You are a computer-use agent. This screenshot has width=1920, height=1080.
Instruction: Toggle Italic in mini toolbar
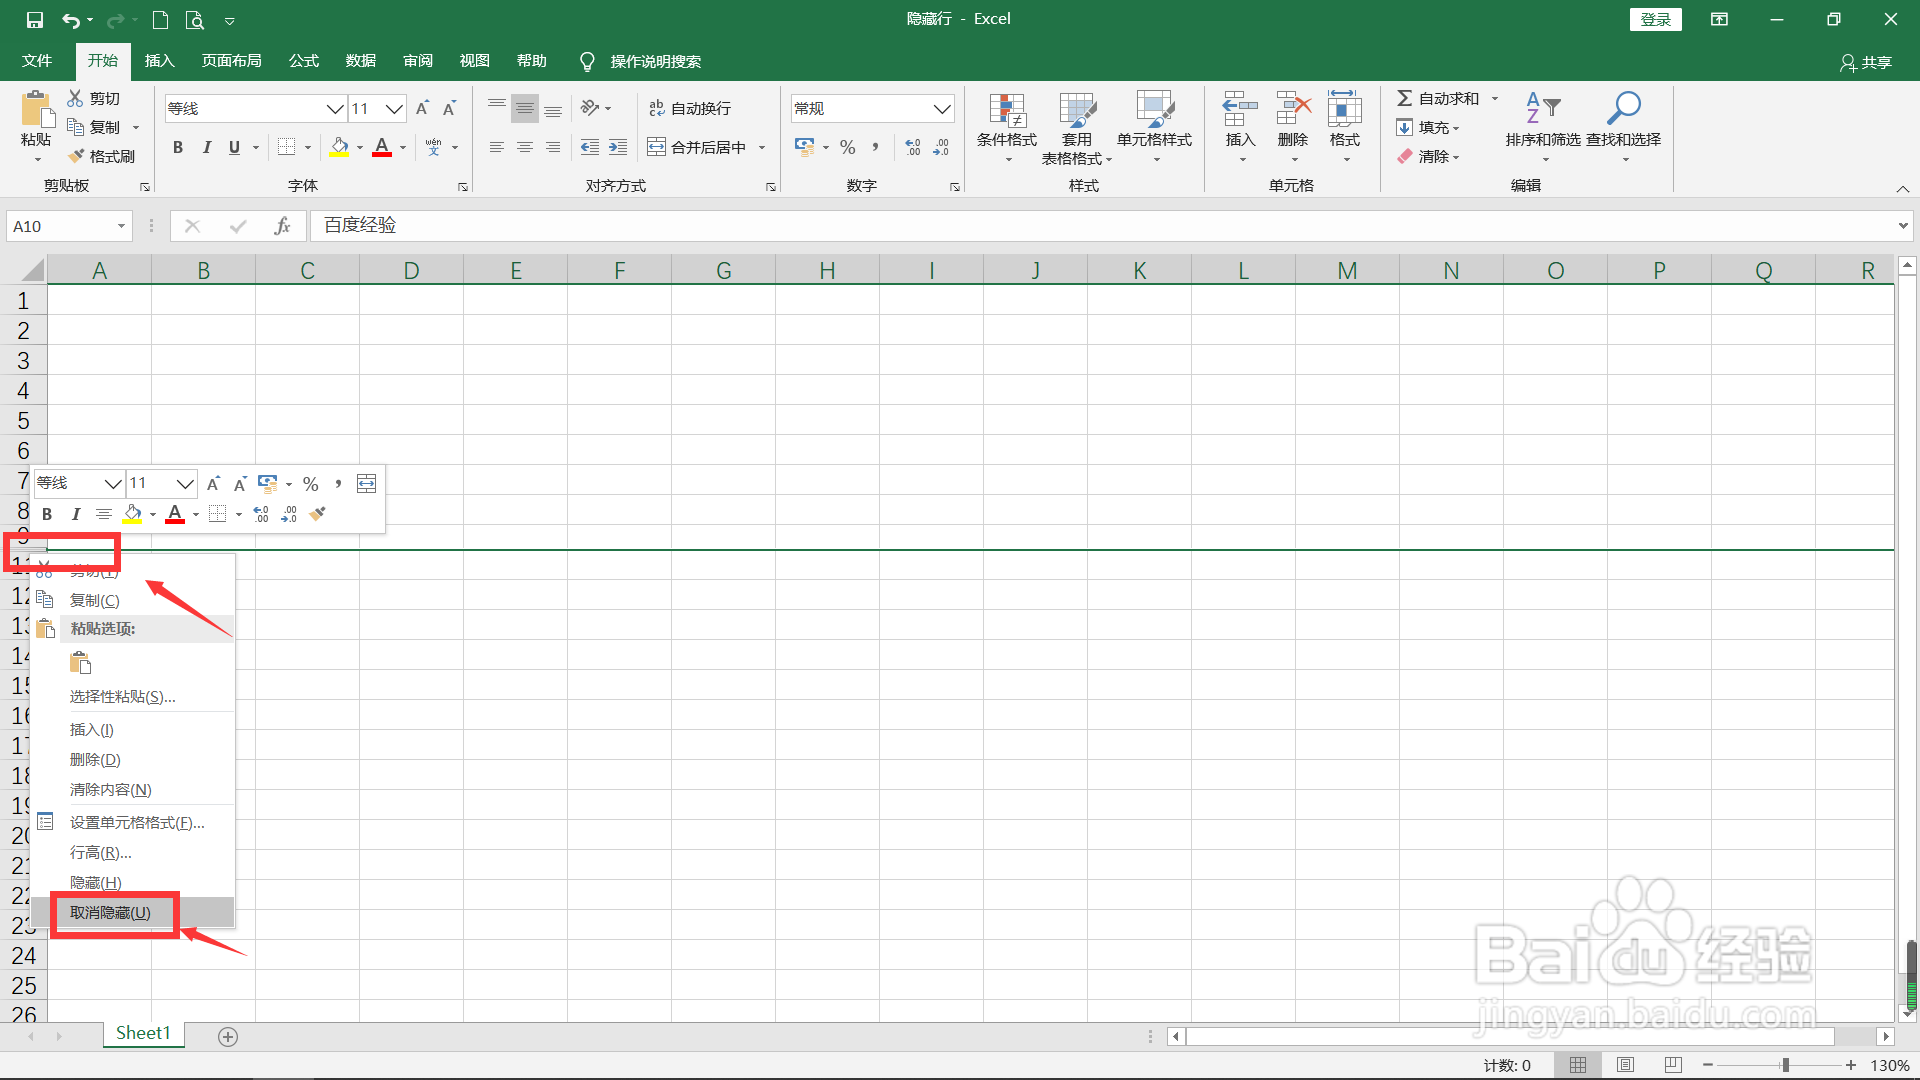tap(75, 514)
